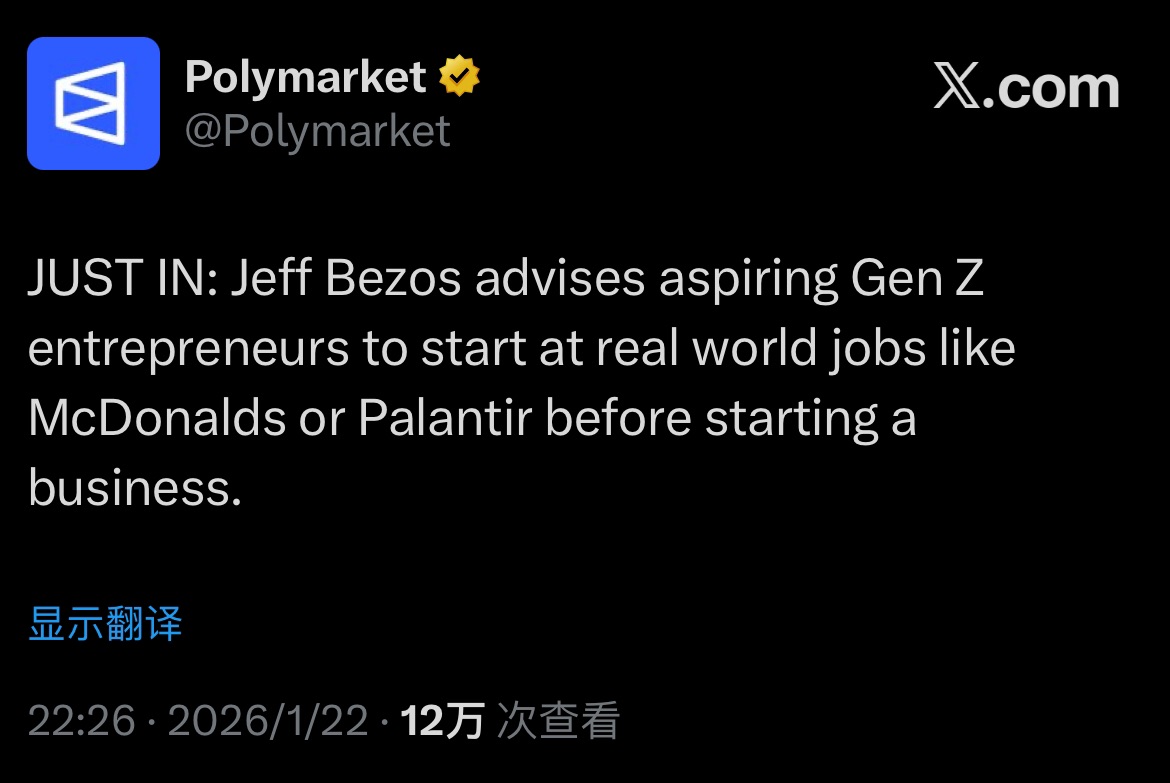
Task: Click the gold verified badge
Action: click(459, 78)
